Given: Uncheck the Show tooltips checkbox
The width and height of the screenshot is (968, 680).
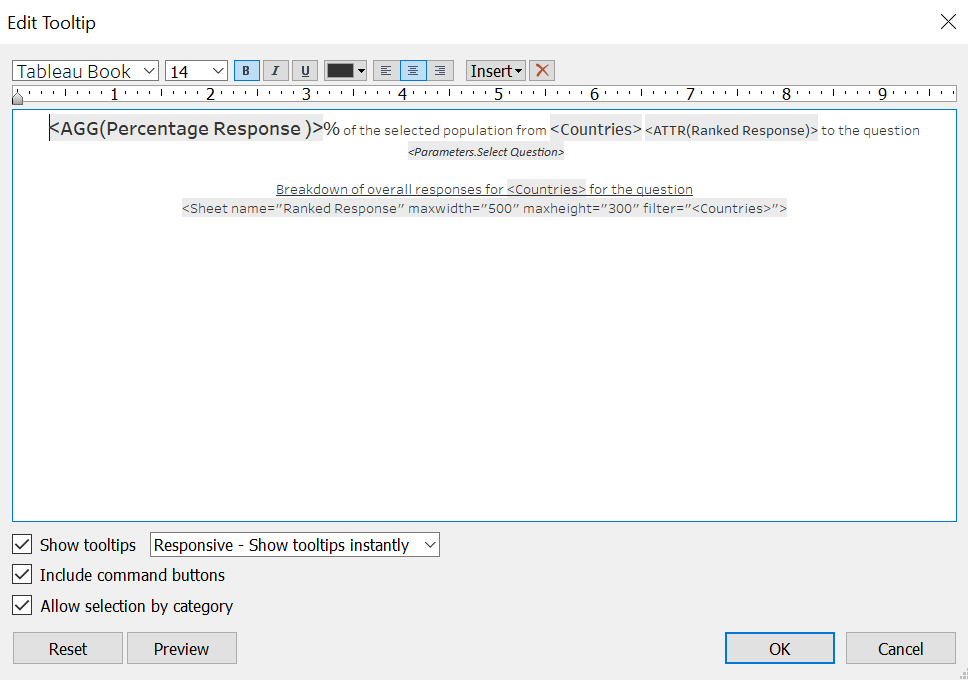Looking at the screenshot, I should coord(22,545).
